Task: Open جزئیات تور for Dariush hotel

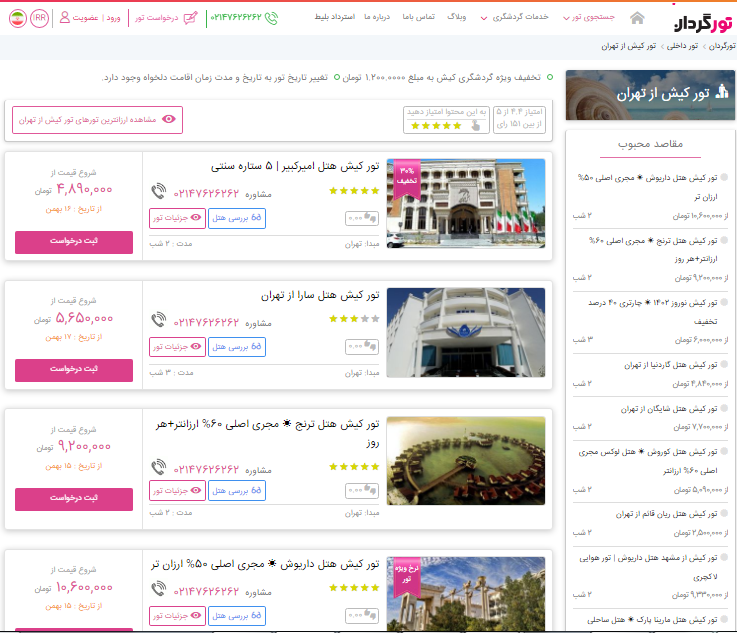Action: (x=177, y=616)
